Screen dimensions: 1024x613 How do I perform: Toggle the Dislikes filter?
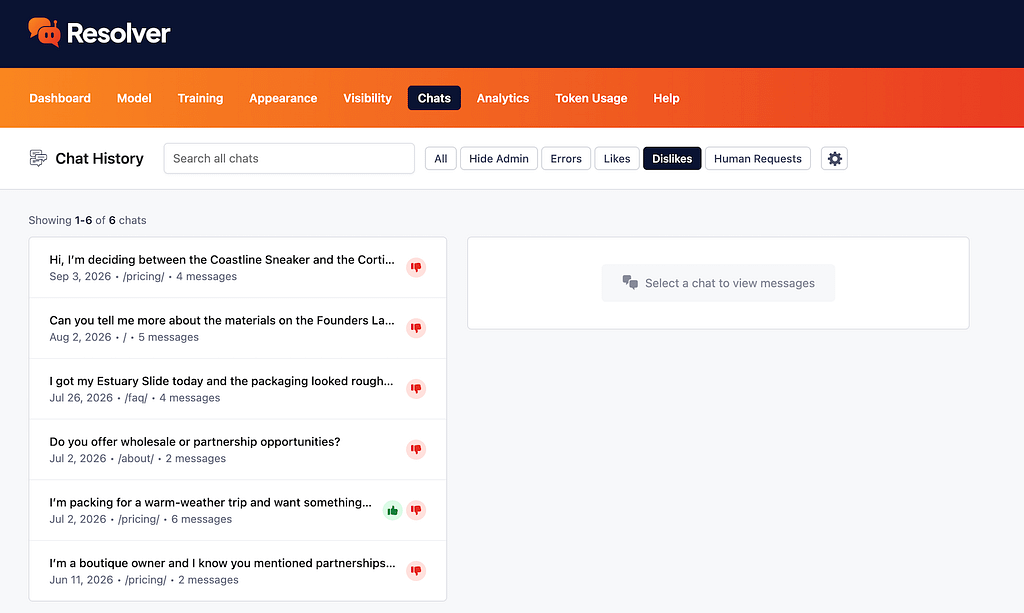pyautogui.click(x=672, y=159)
